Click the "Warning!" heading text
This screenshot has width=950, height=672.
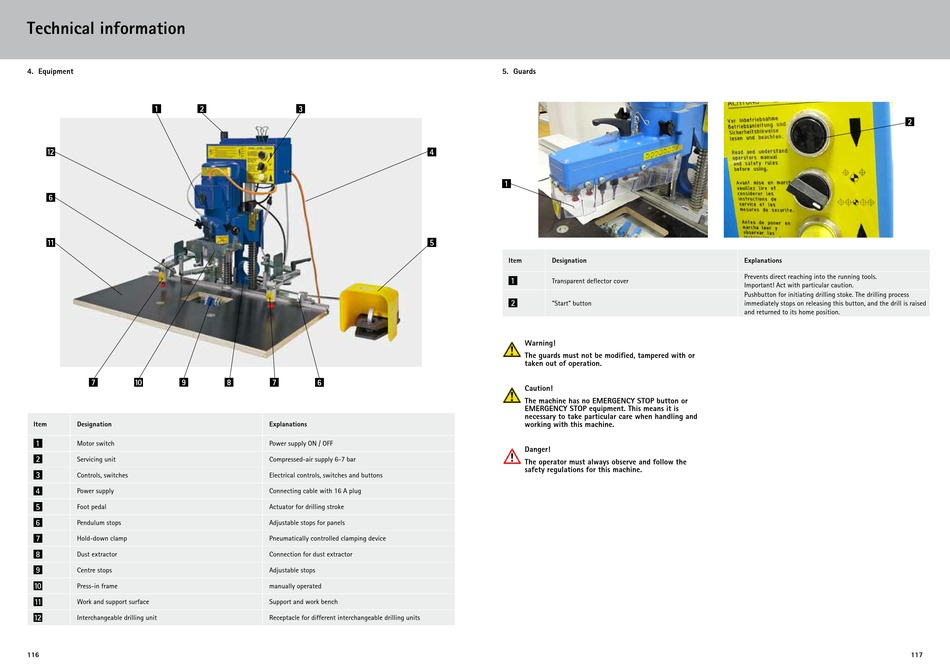[540, 343]
